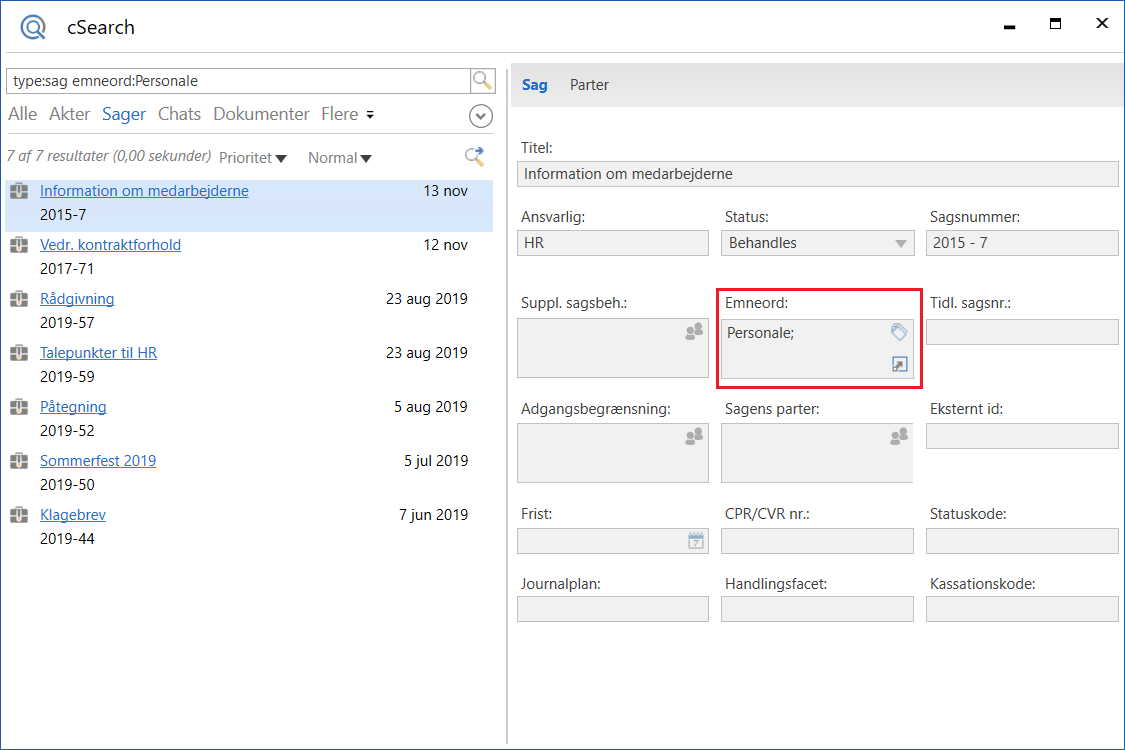1125x750 pixels.
Task: Select the Dokumenter filter tab
Action: 261,115
